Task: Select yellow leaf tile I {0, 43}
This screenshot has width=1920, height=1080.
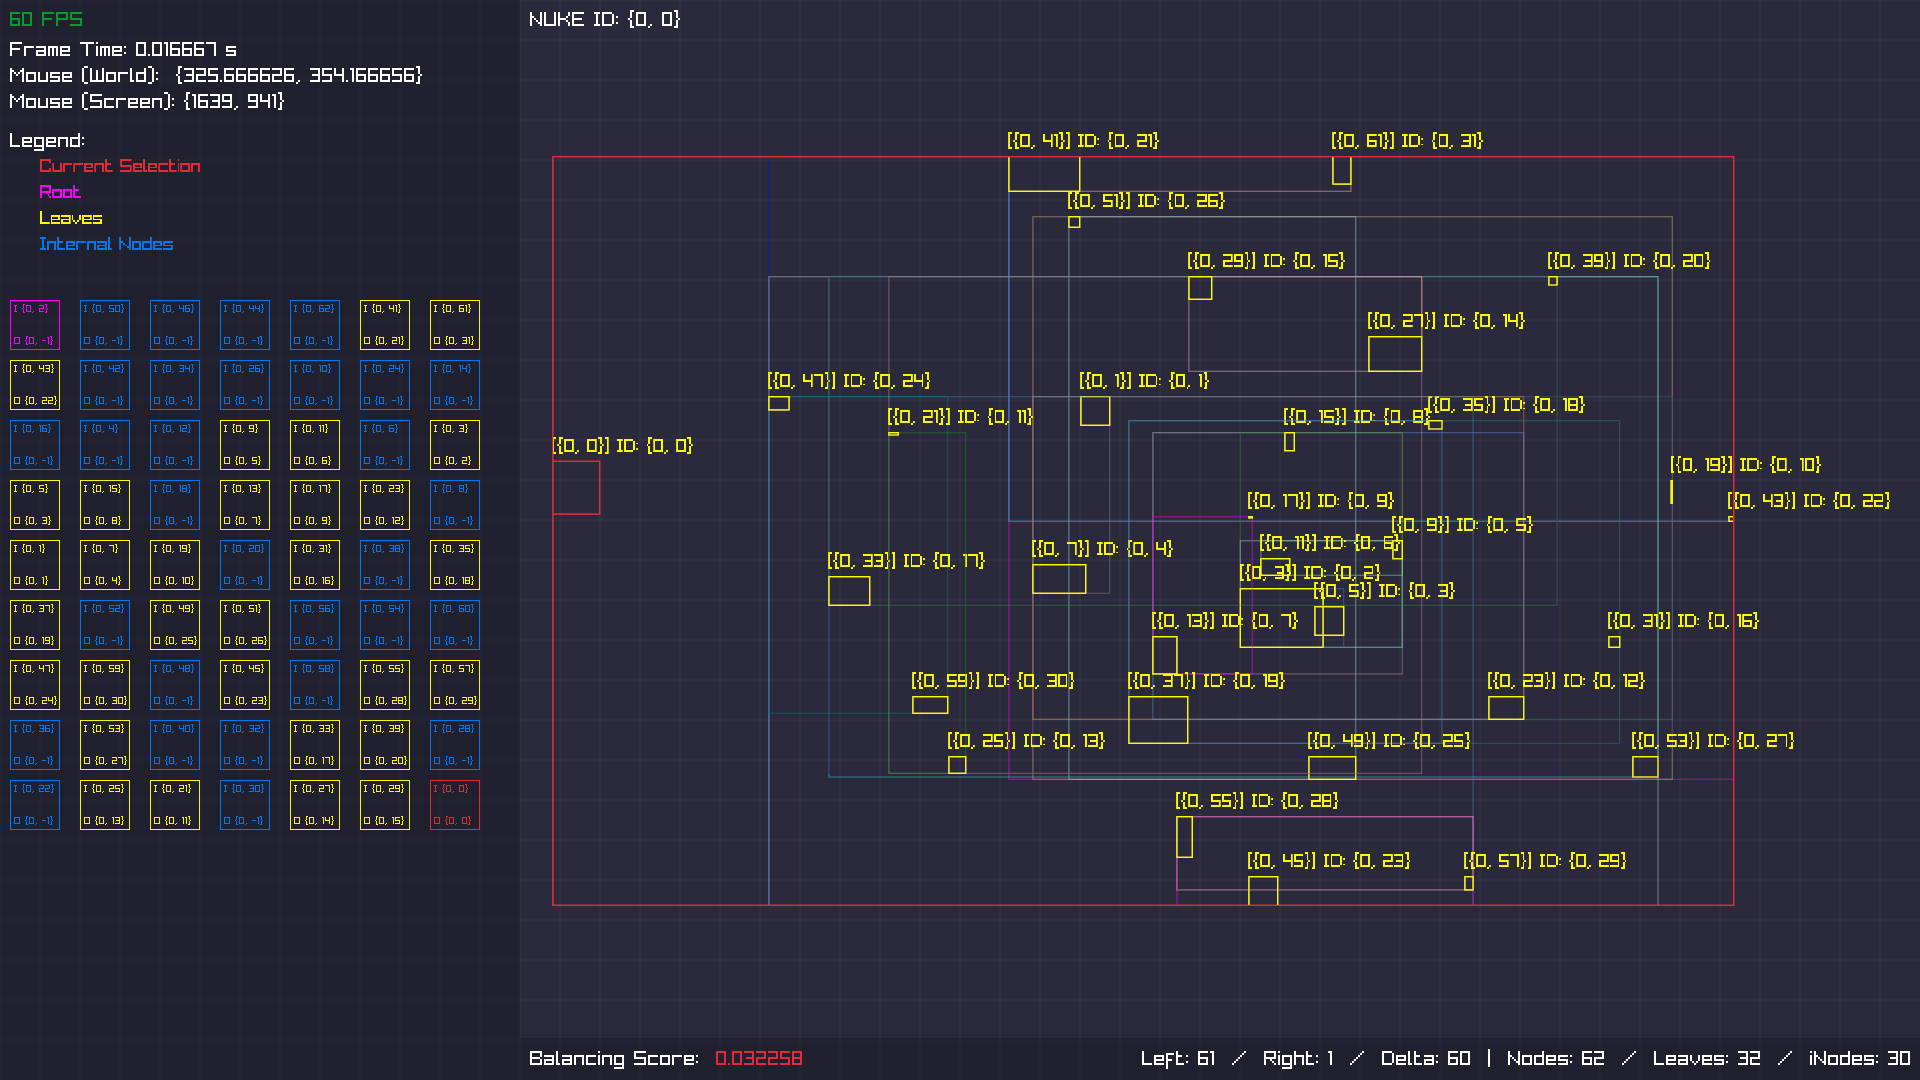Action: pyautogui.click(x=35, y=385)
